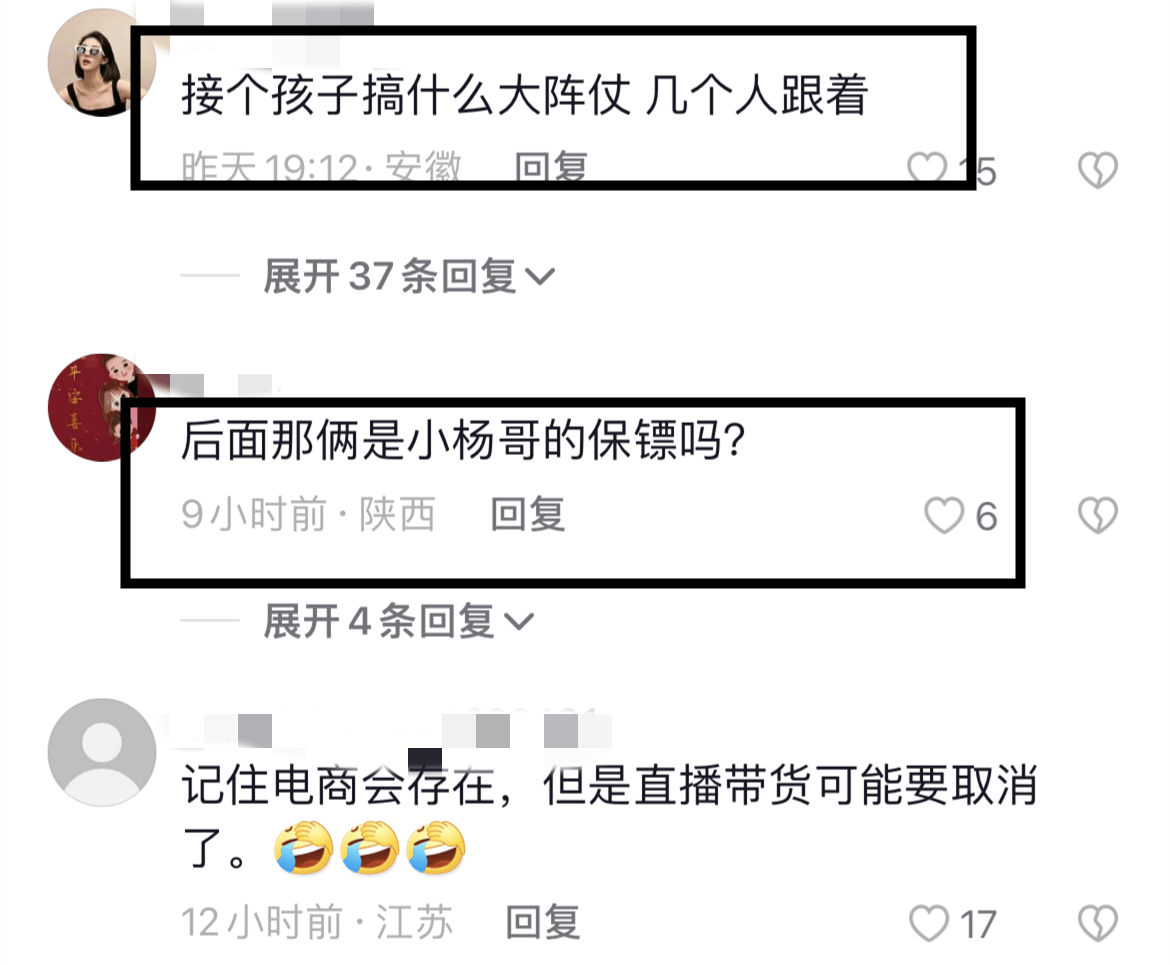
Task: Reply to the 安徽 comment
Action: tap(551, 169)
